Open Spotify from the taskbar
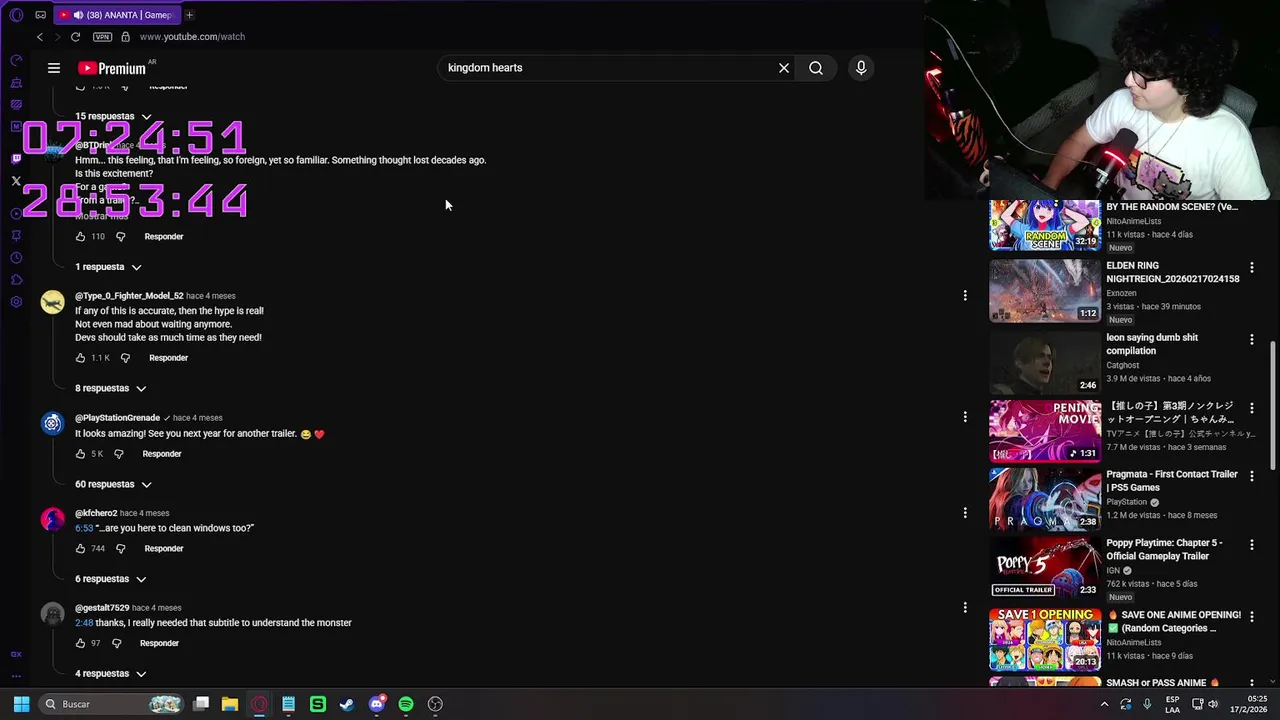Viewport: 1280px width, 720px height. click(406, 704)
